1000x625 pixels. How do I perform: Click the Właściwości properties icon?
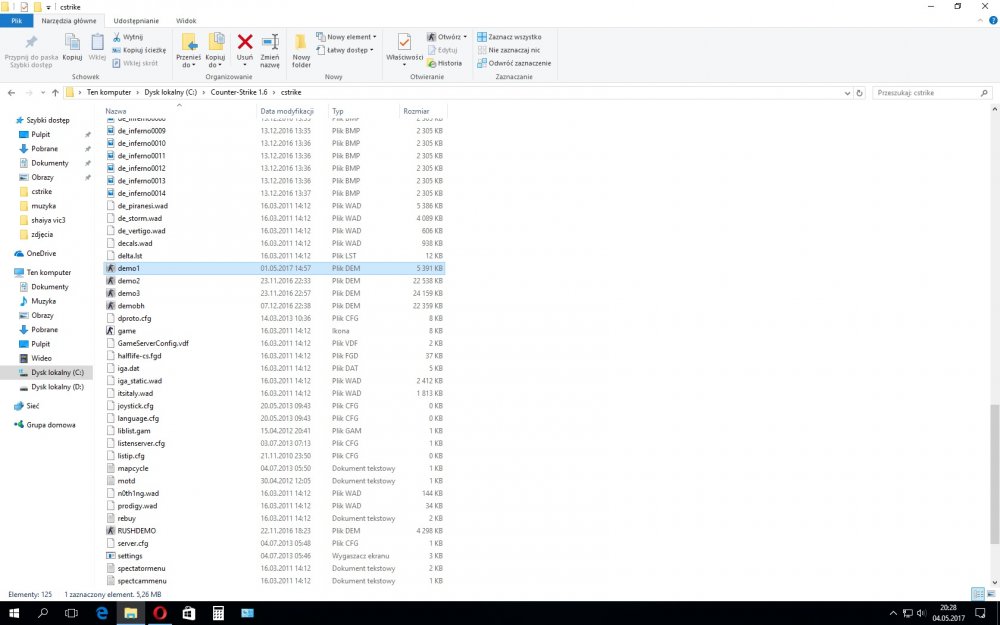click(404, 42)
